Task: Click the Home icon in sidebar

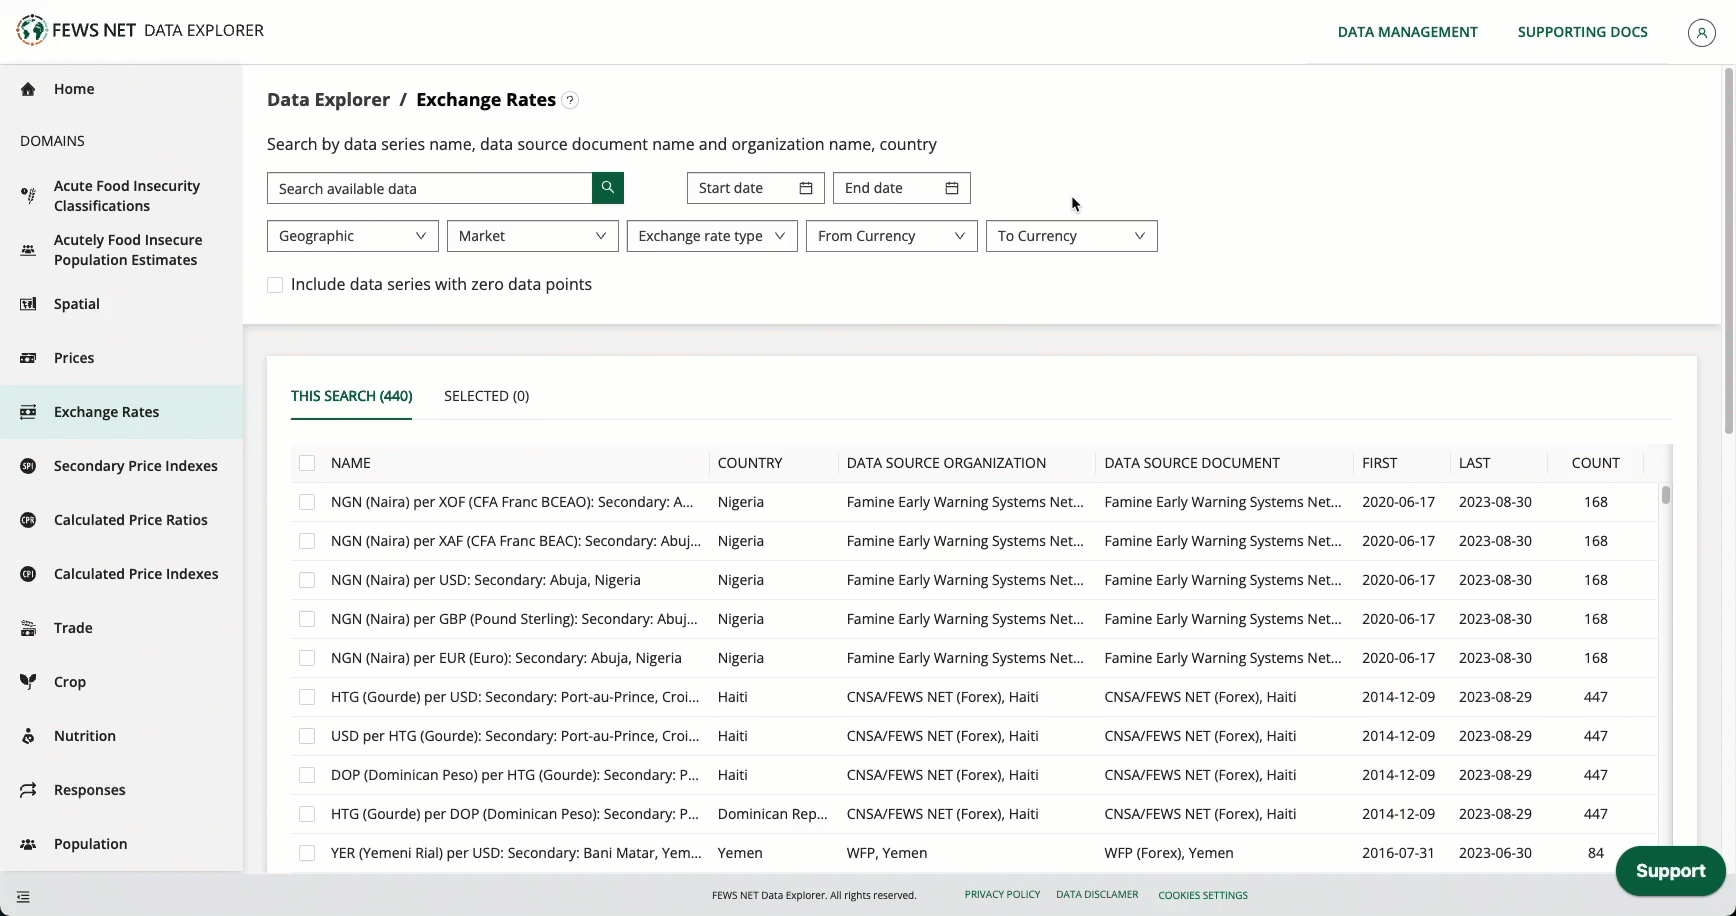Action: coord(28,89)
